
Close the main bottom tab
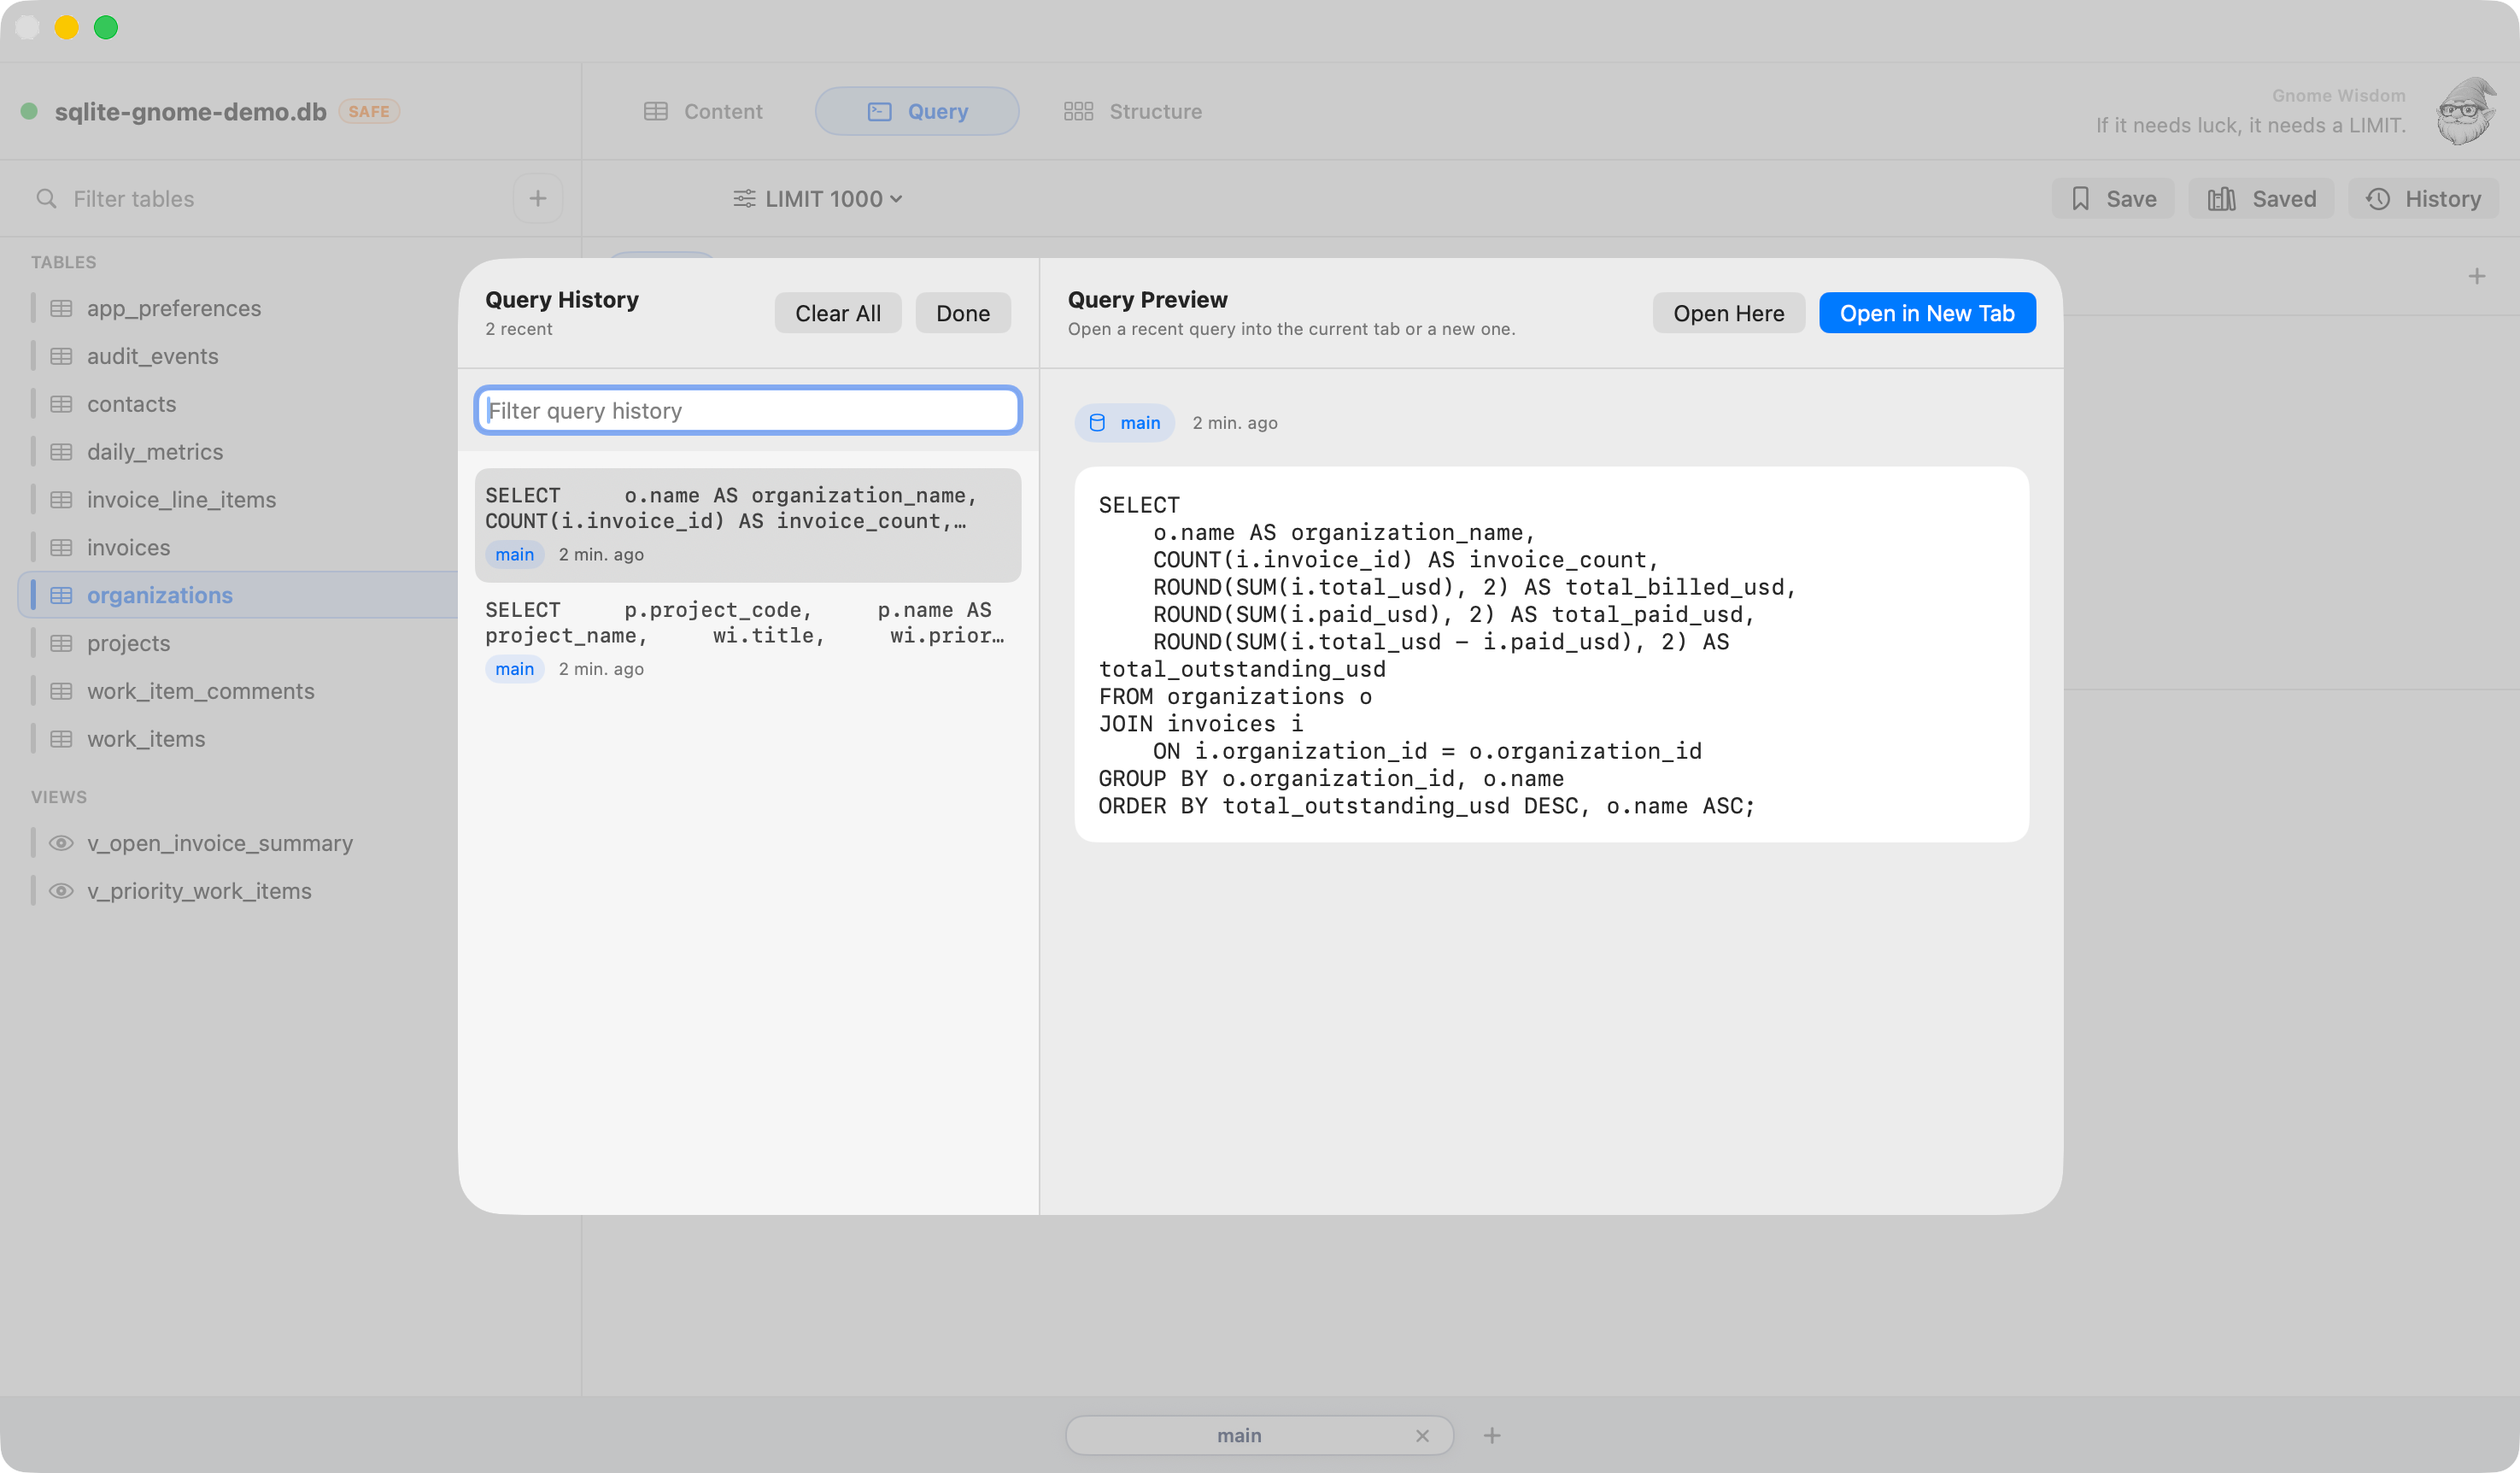1421,1435
